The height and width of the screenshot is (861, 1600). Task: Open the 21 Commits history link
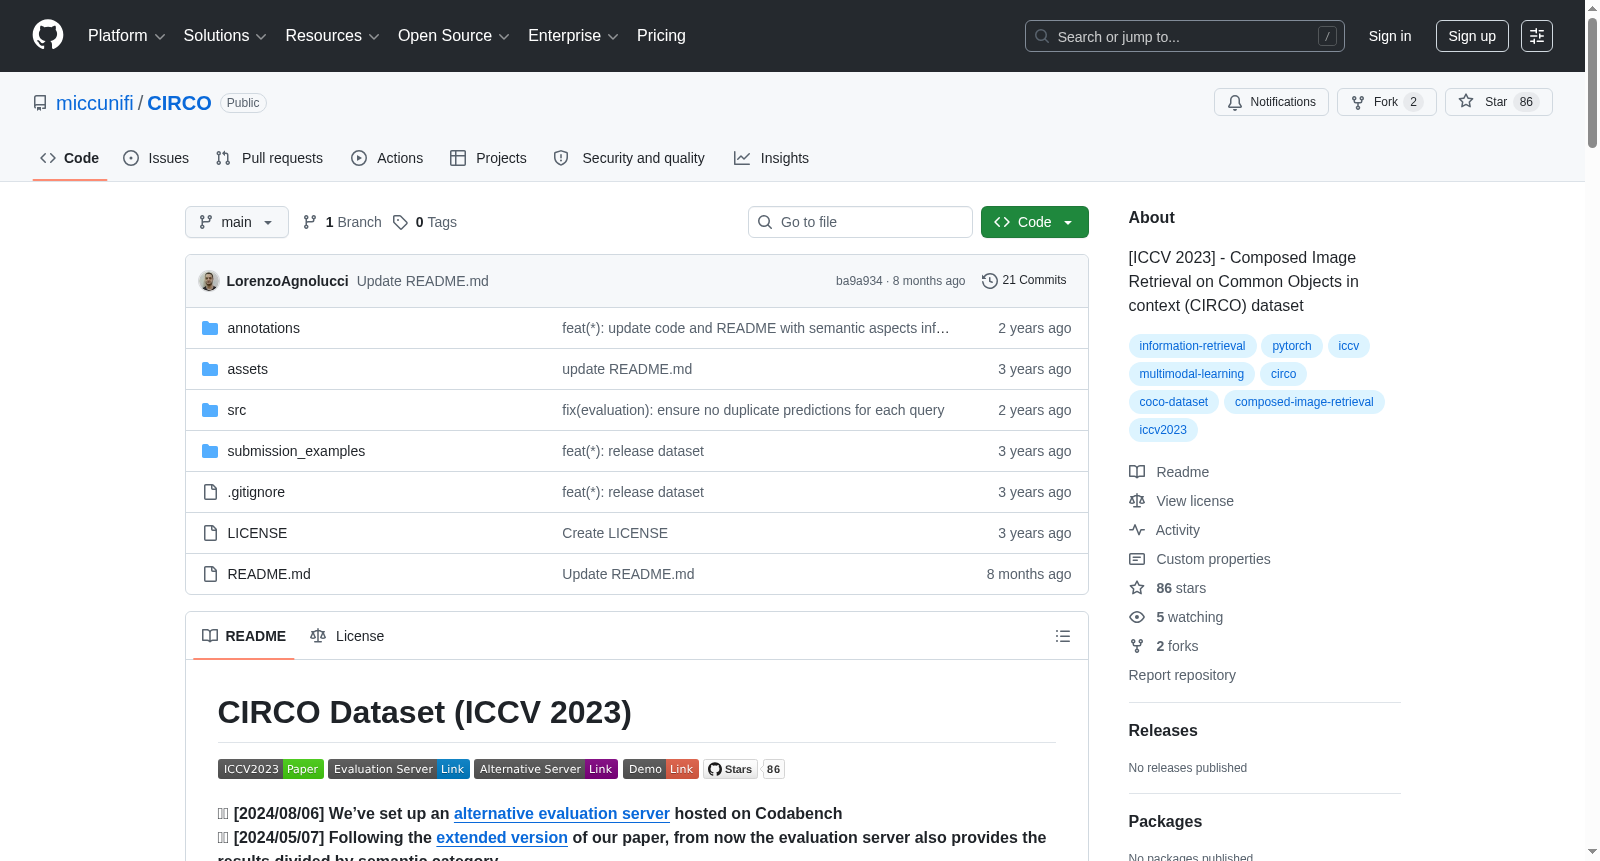coord(1024,281)
